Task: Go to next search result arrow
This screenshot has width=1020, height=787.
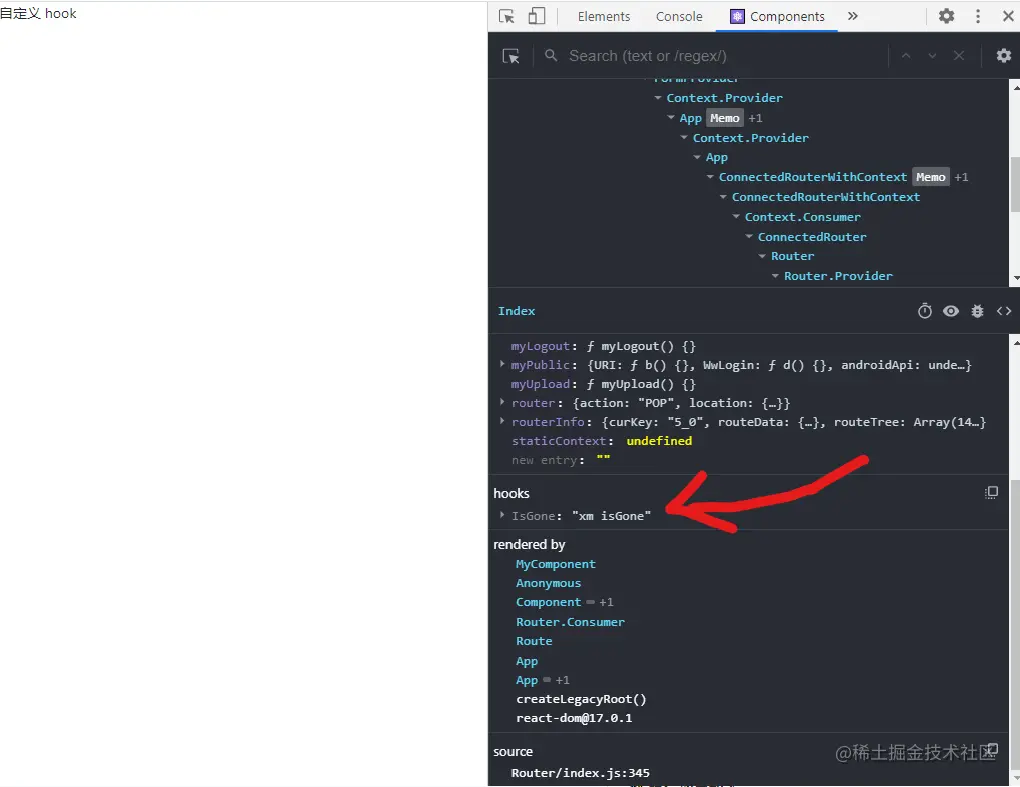Action: (x=932, y=56)
